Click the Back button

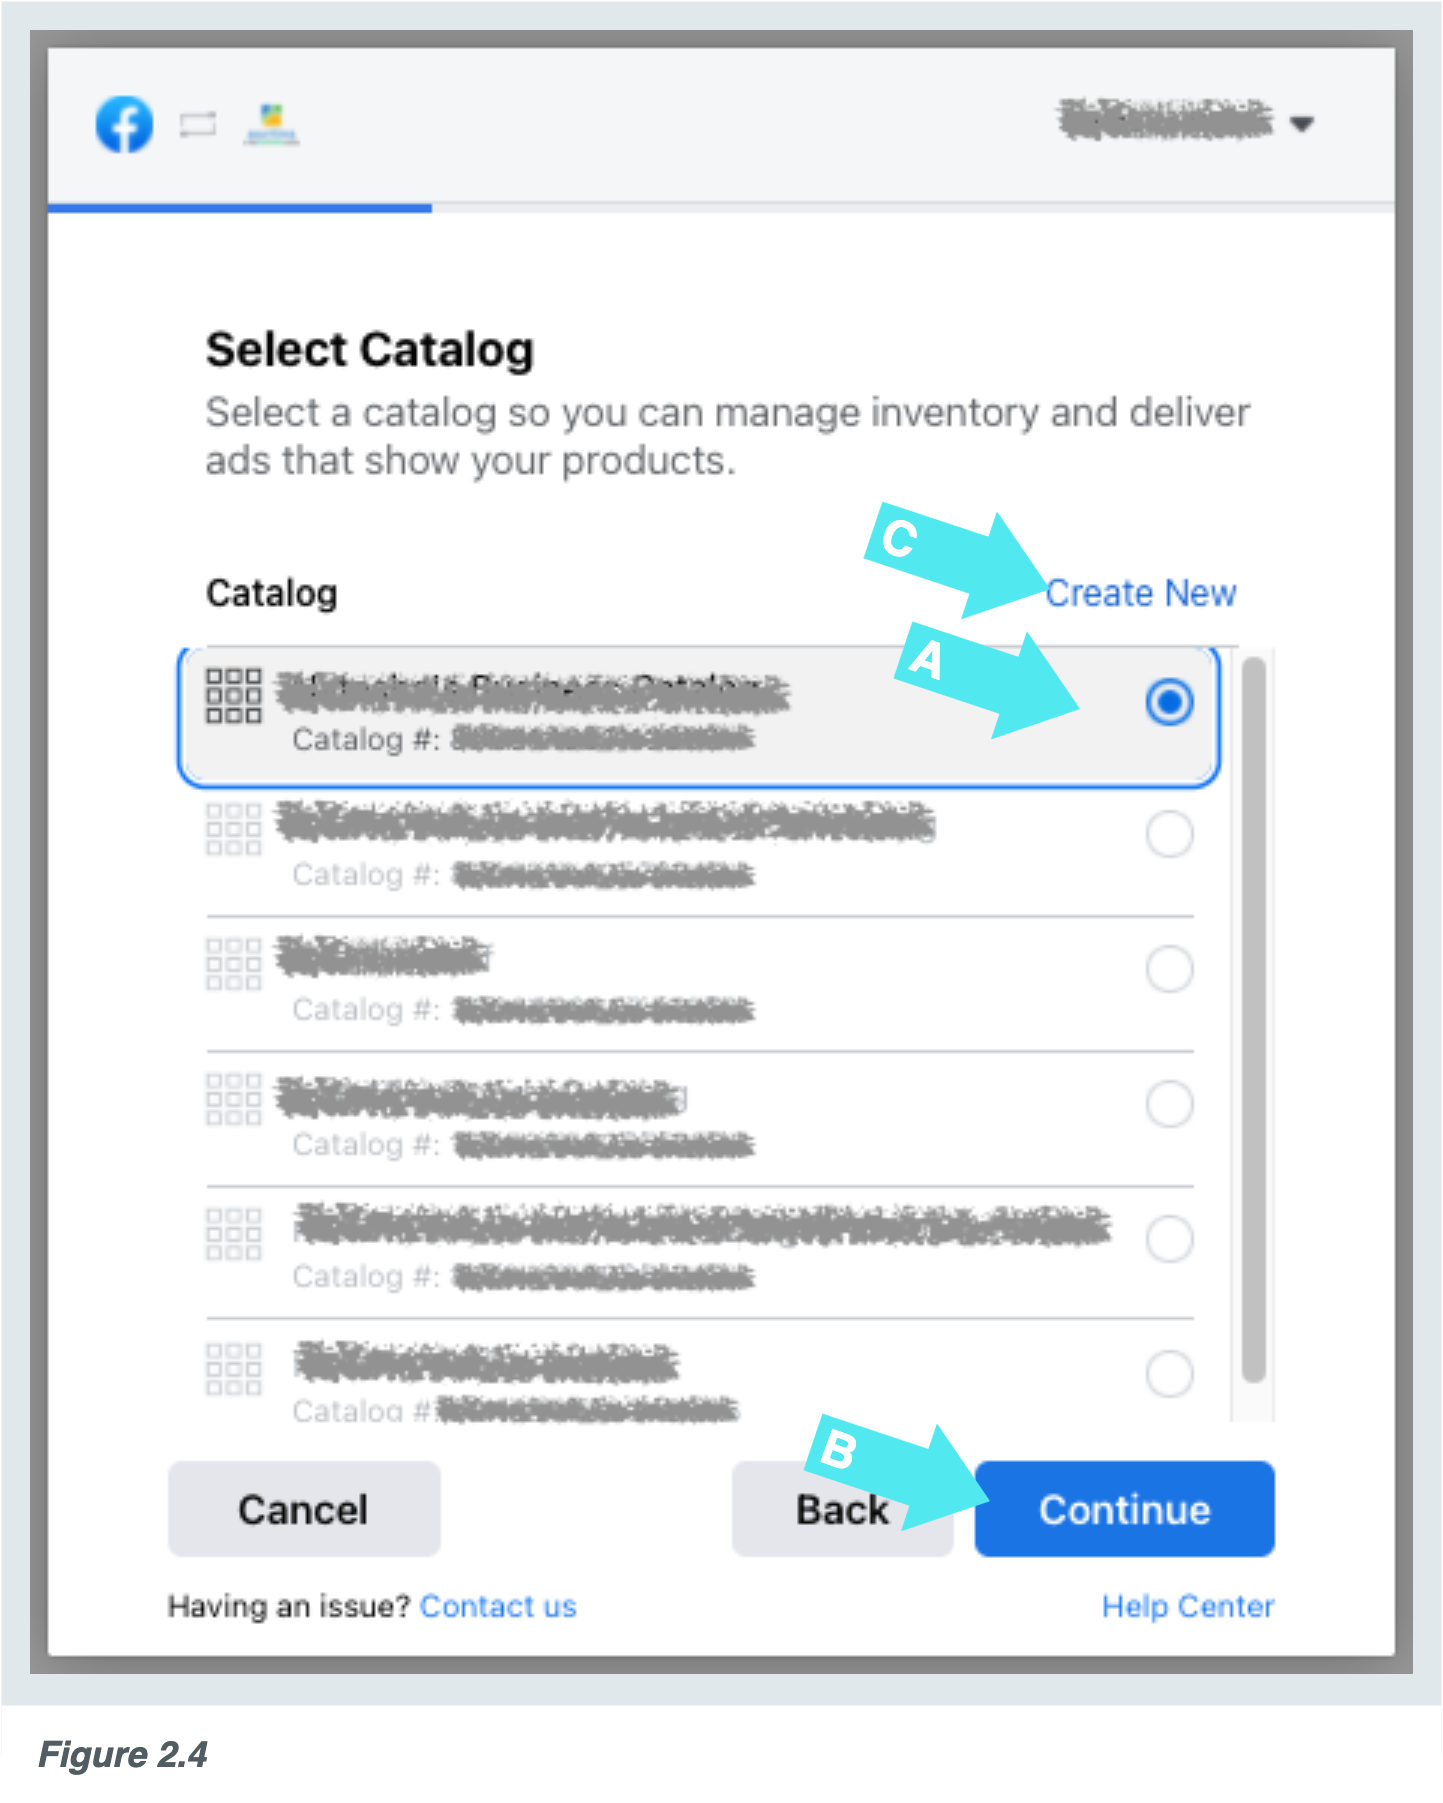click(842, 1509)
